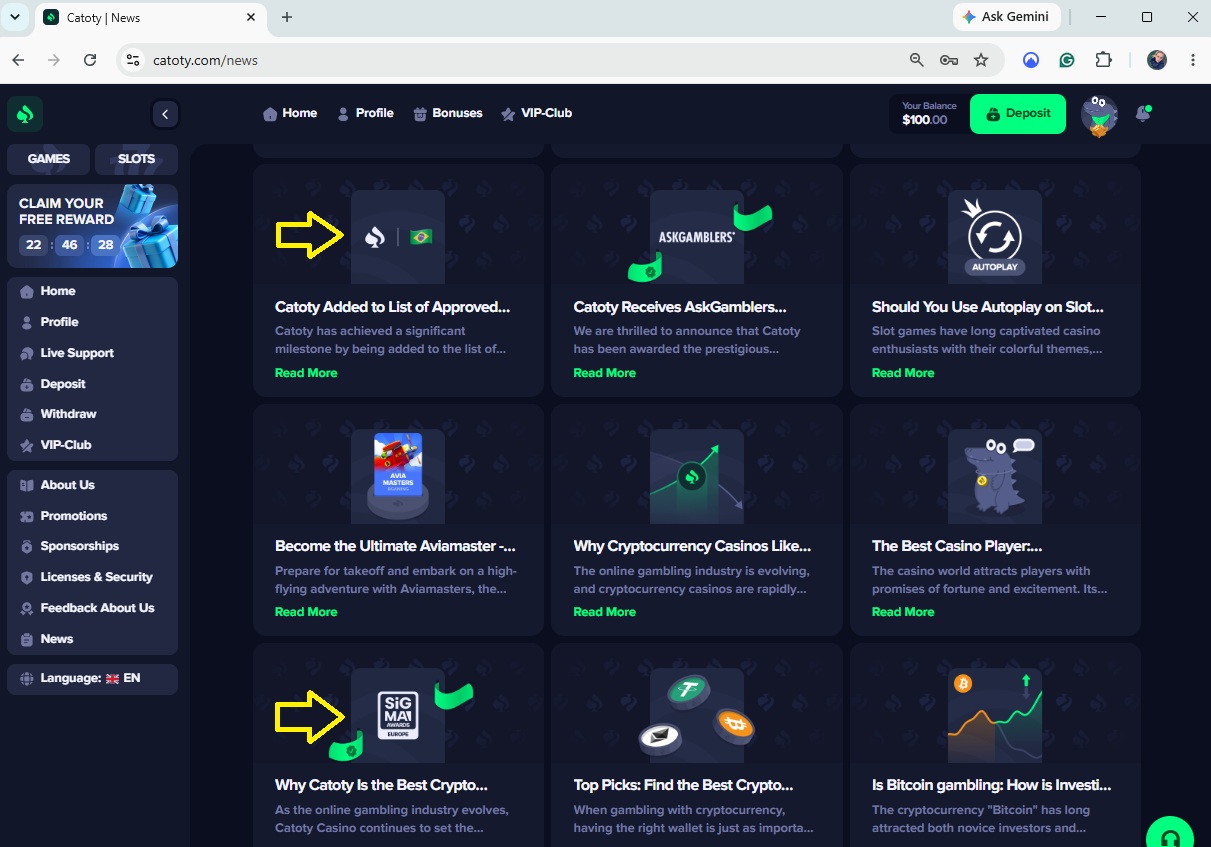This screenshot has width=1211, height=847.
Task: Open the Grammarly extension icon
Action: click(1067, 60)
